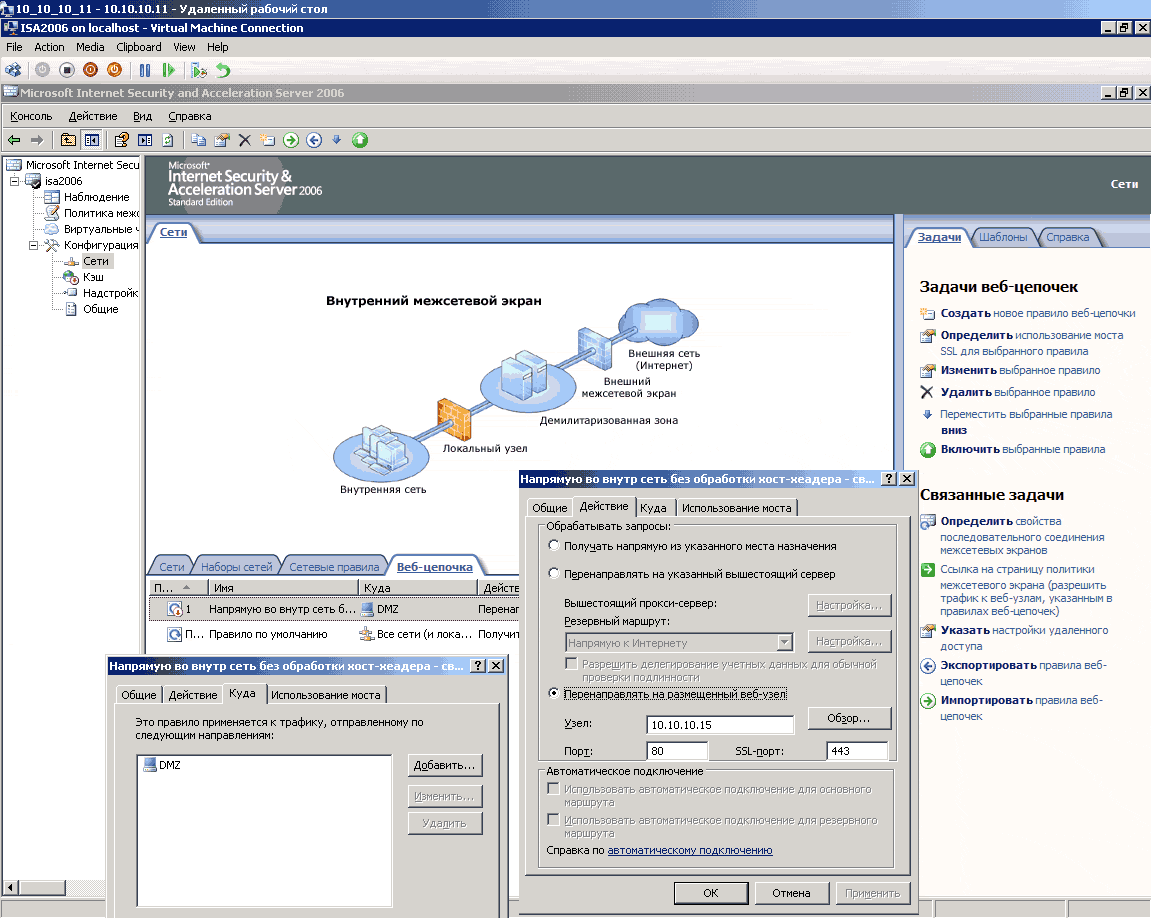This screenshot has width=1151, height=918.
Task: Delete selected rule with X toolbar icon
Action: 245,140
